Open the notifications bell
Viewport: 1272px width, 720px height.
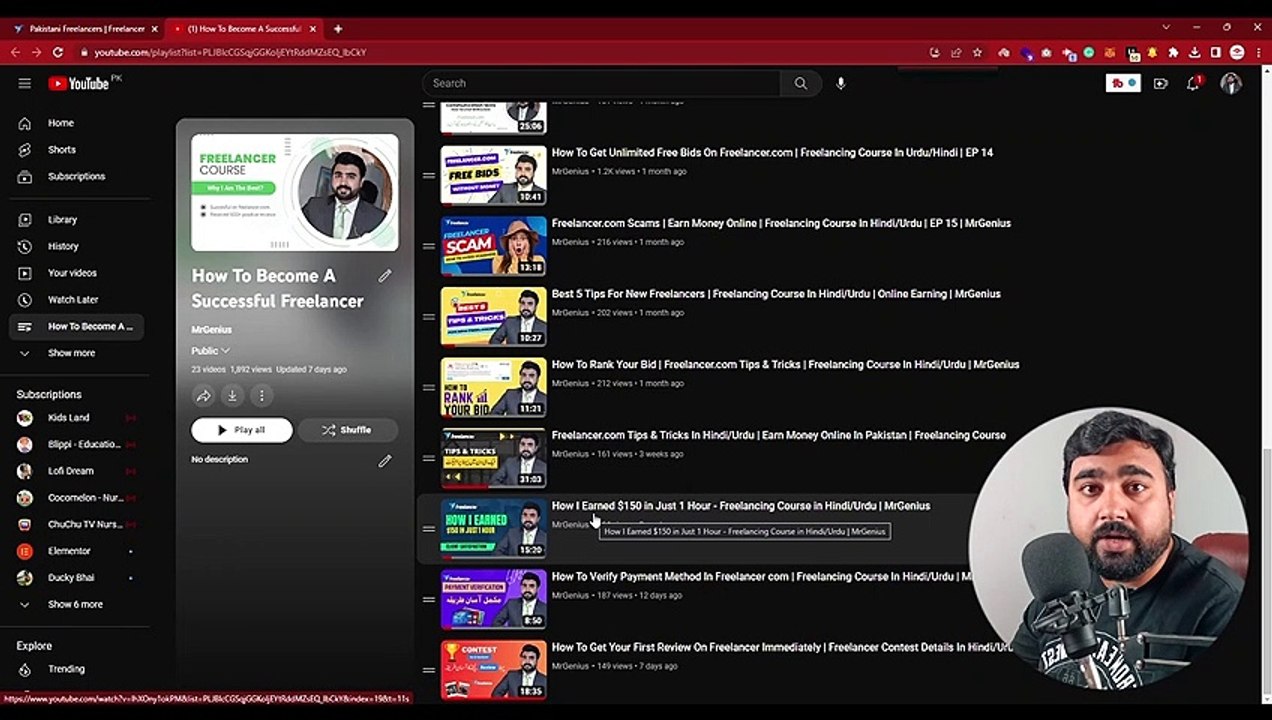[1193, 84]
